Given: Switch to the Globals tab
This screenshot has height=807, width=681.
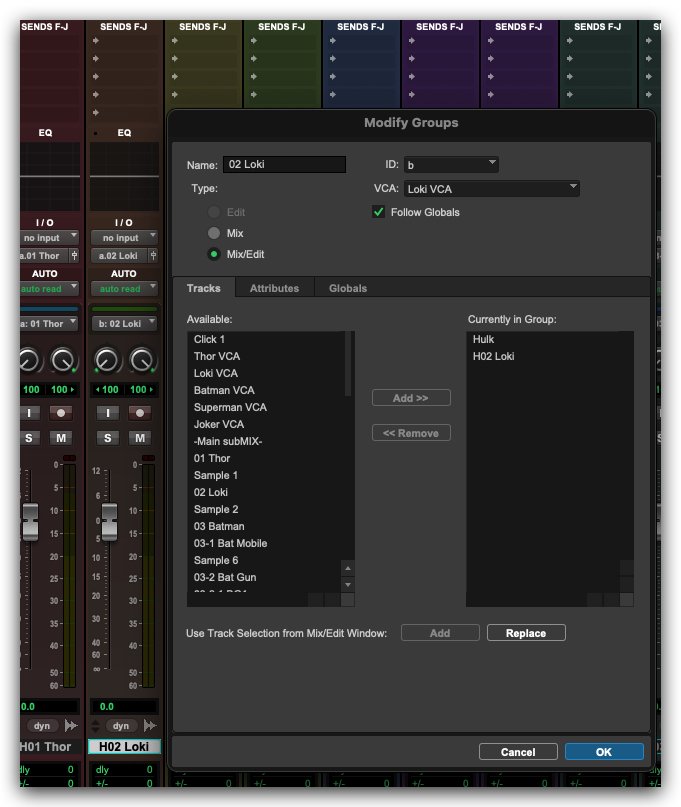Looking at the screenshot, I should (x=348, y=288).
